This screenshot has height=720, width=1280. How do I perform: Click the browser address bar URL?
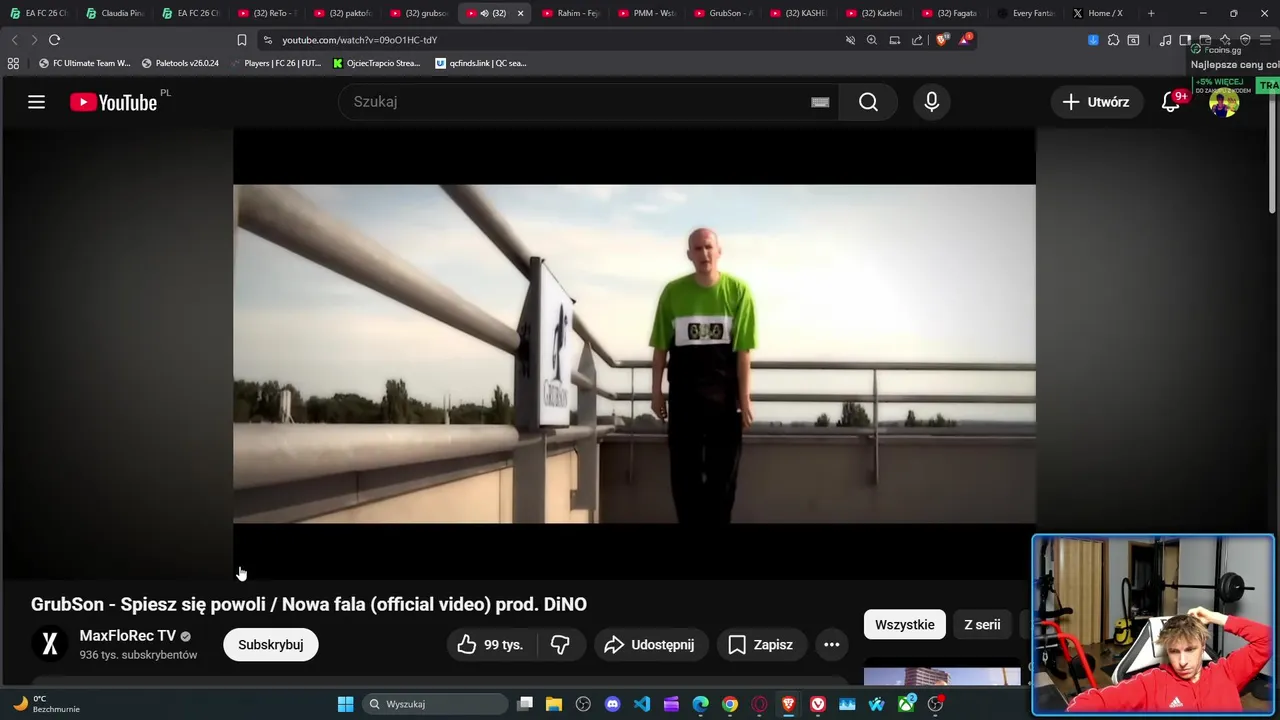pyautogui.click(x=360, y=40)
